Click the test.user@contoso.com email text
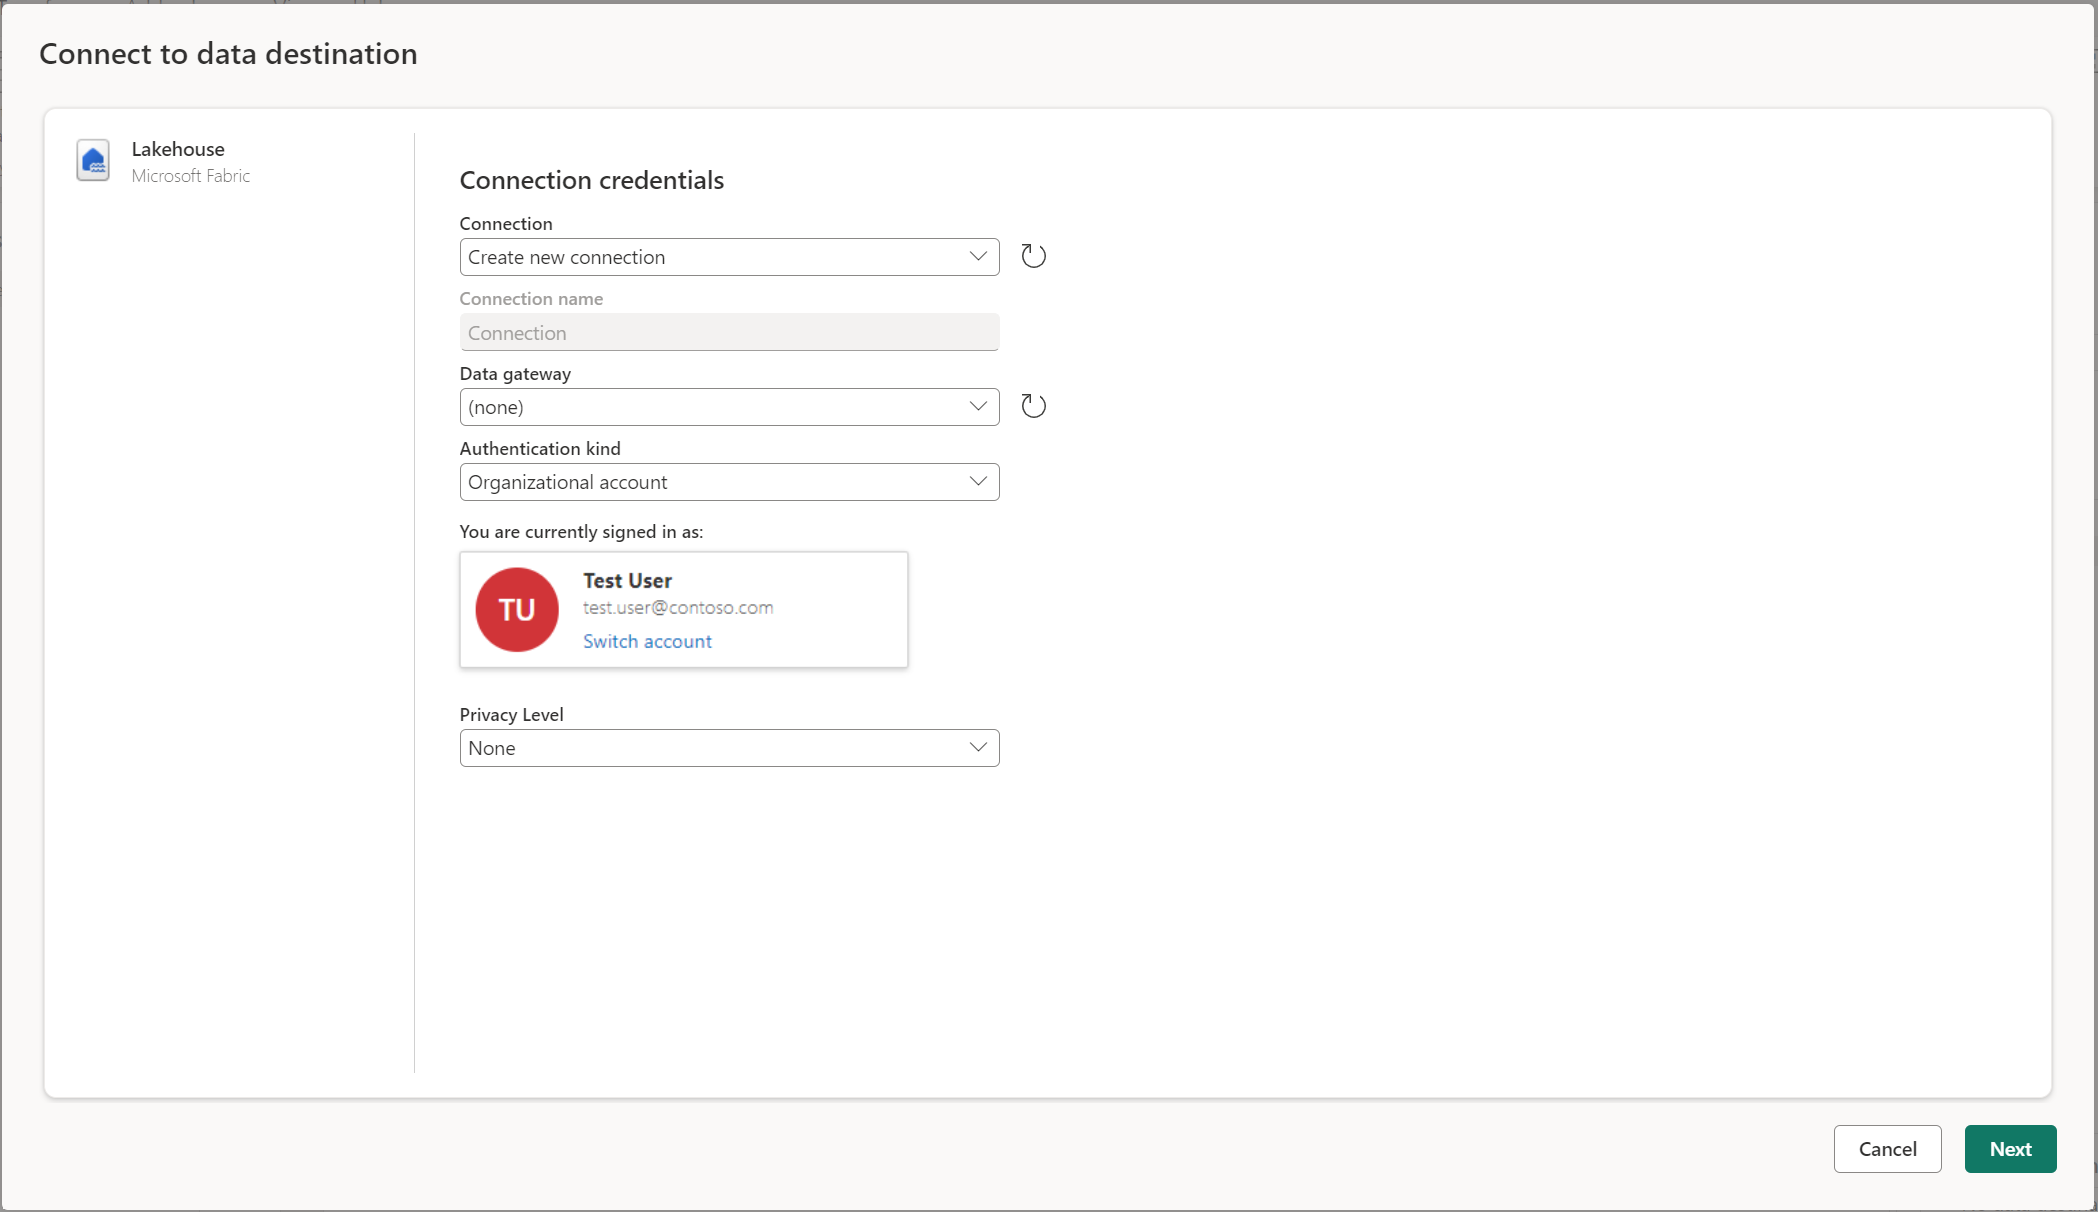Viewport: 2098px width, 1212px height. click(x=677, y=607)
